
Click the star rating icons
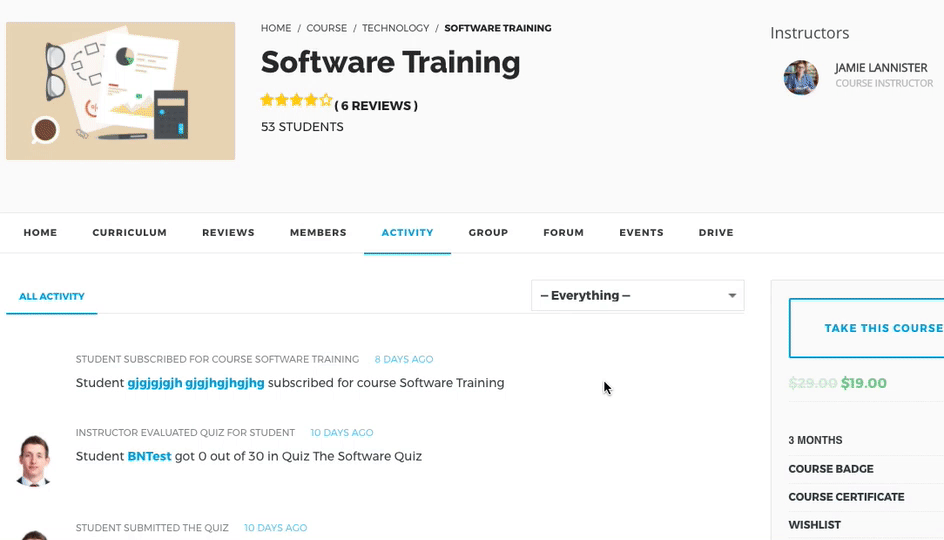click(x=295, y=100)
